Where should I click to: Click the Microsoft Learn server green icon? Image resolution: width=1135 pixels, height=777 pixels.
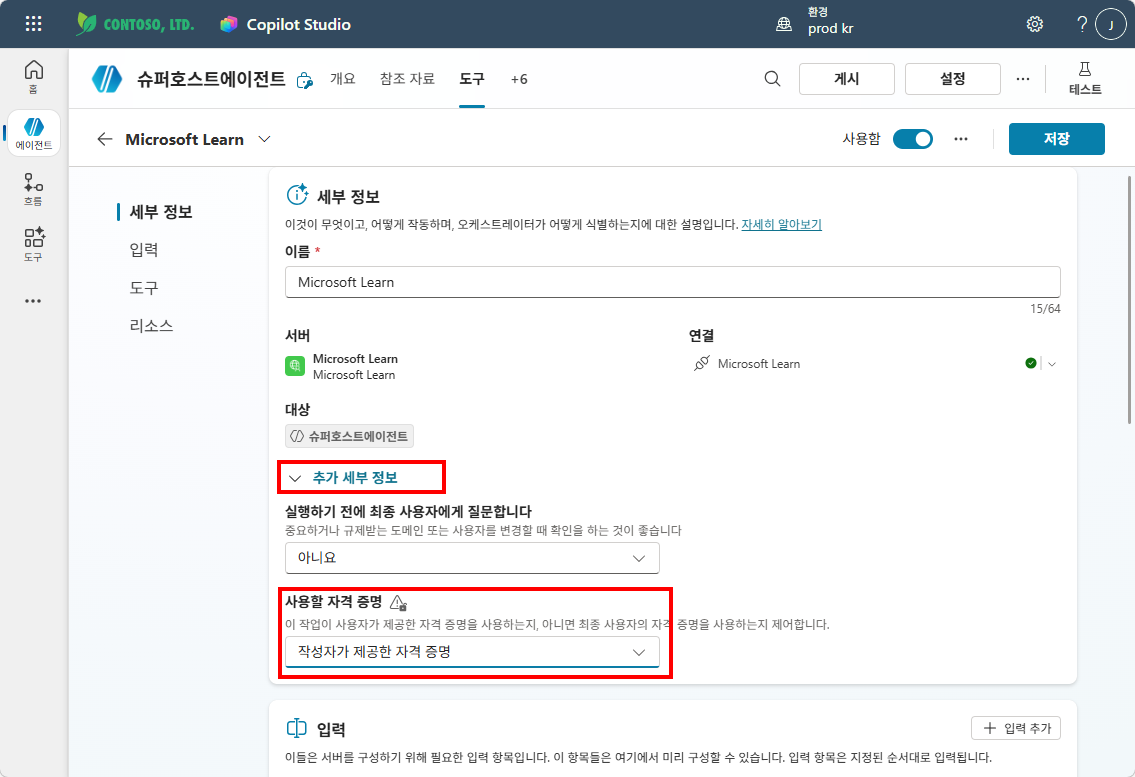pos(295,366)
